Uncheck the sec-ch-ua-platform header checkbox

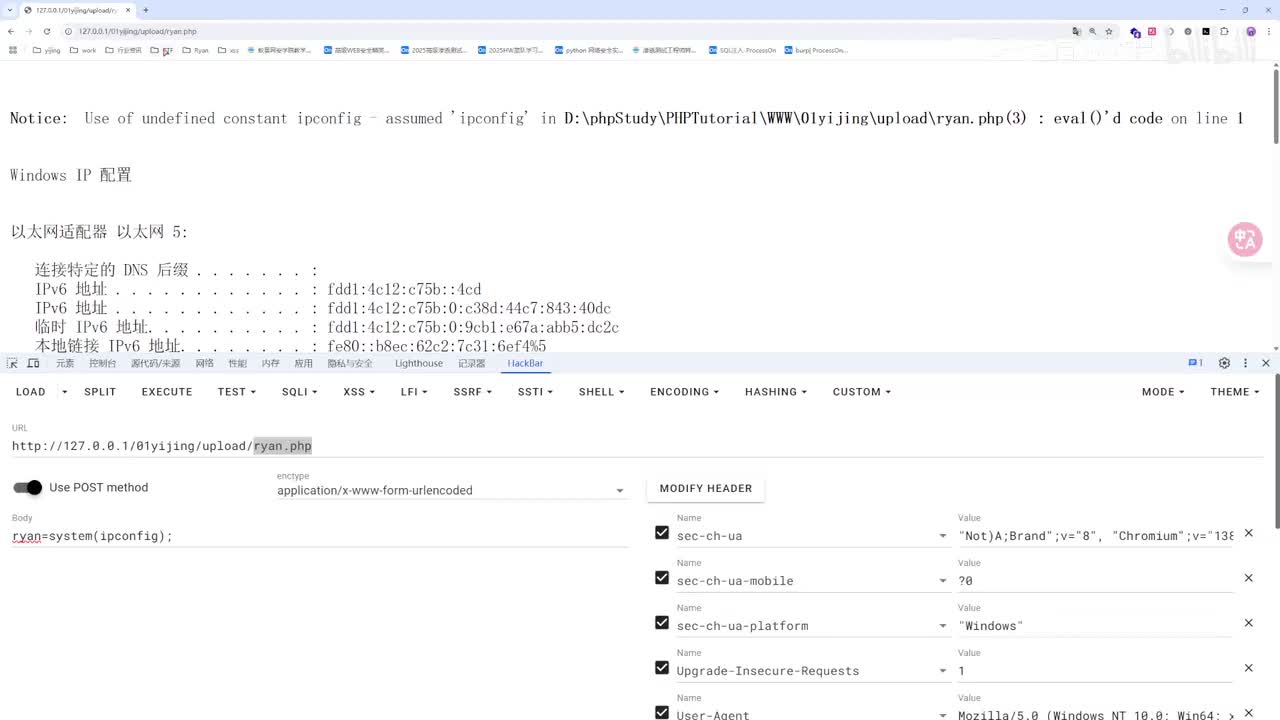click(662, 623)
